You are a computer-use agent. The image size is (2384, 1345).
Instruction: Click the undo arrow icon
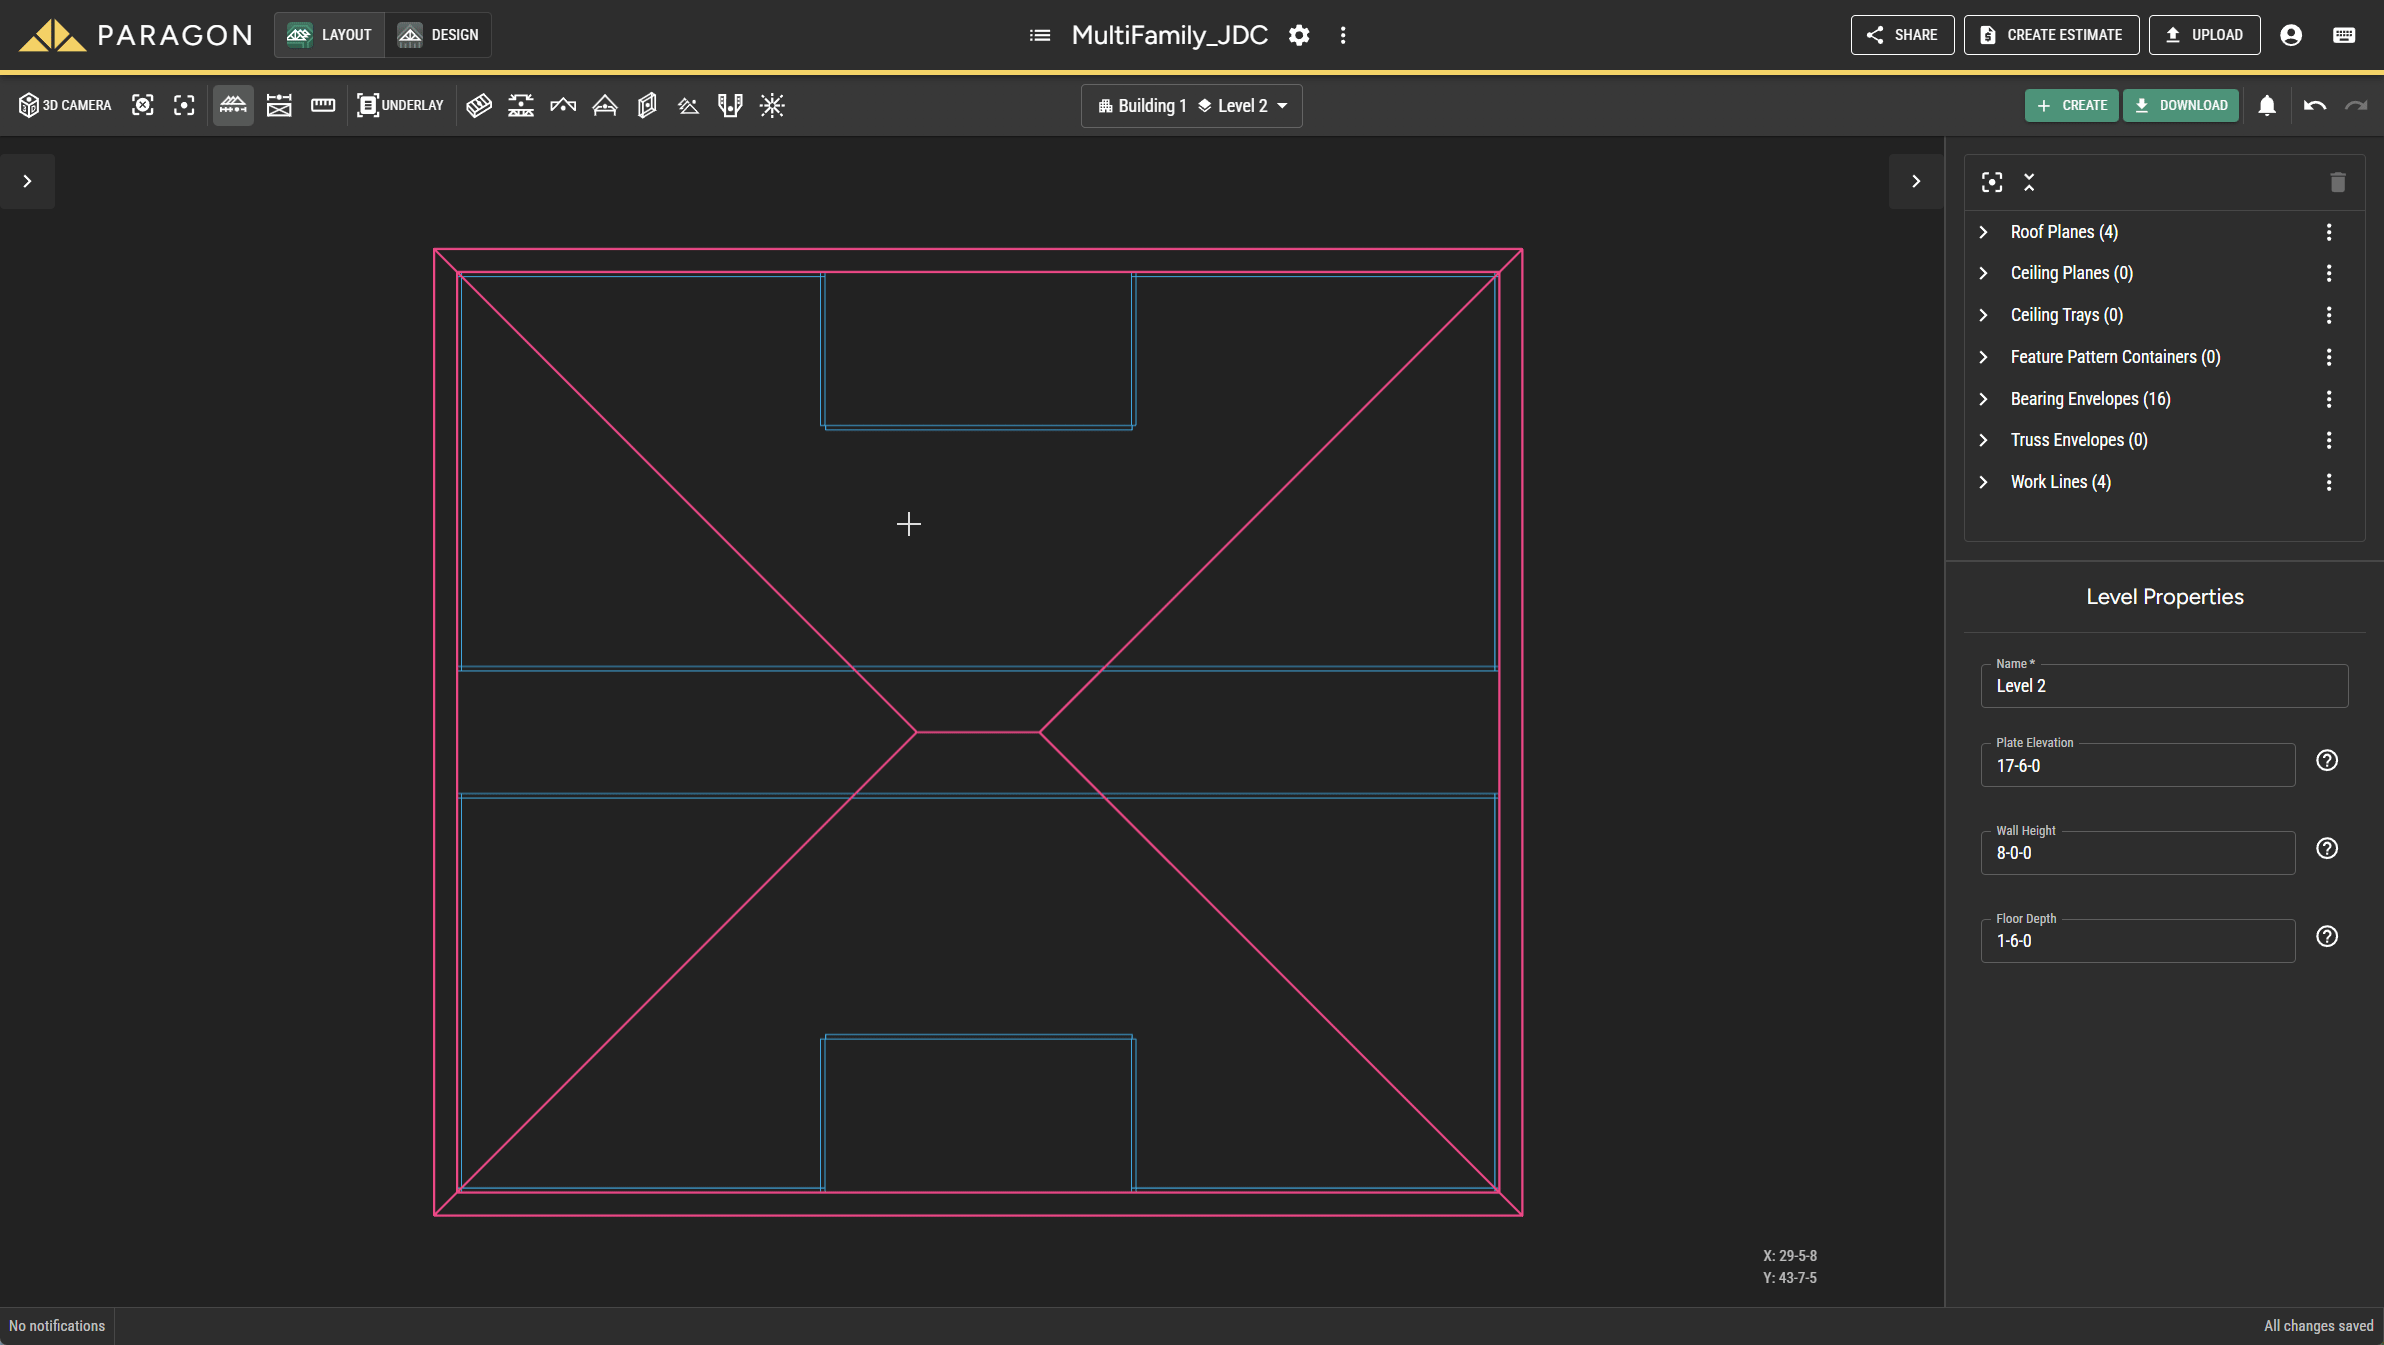[2314, 105]
